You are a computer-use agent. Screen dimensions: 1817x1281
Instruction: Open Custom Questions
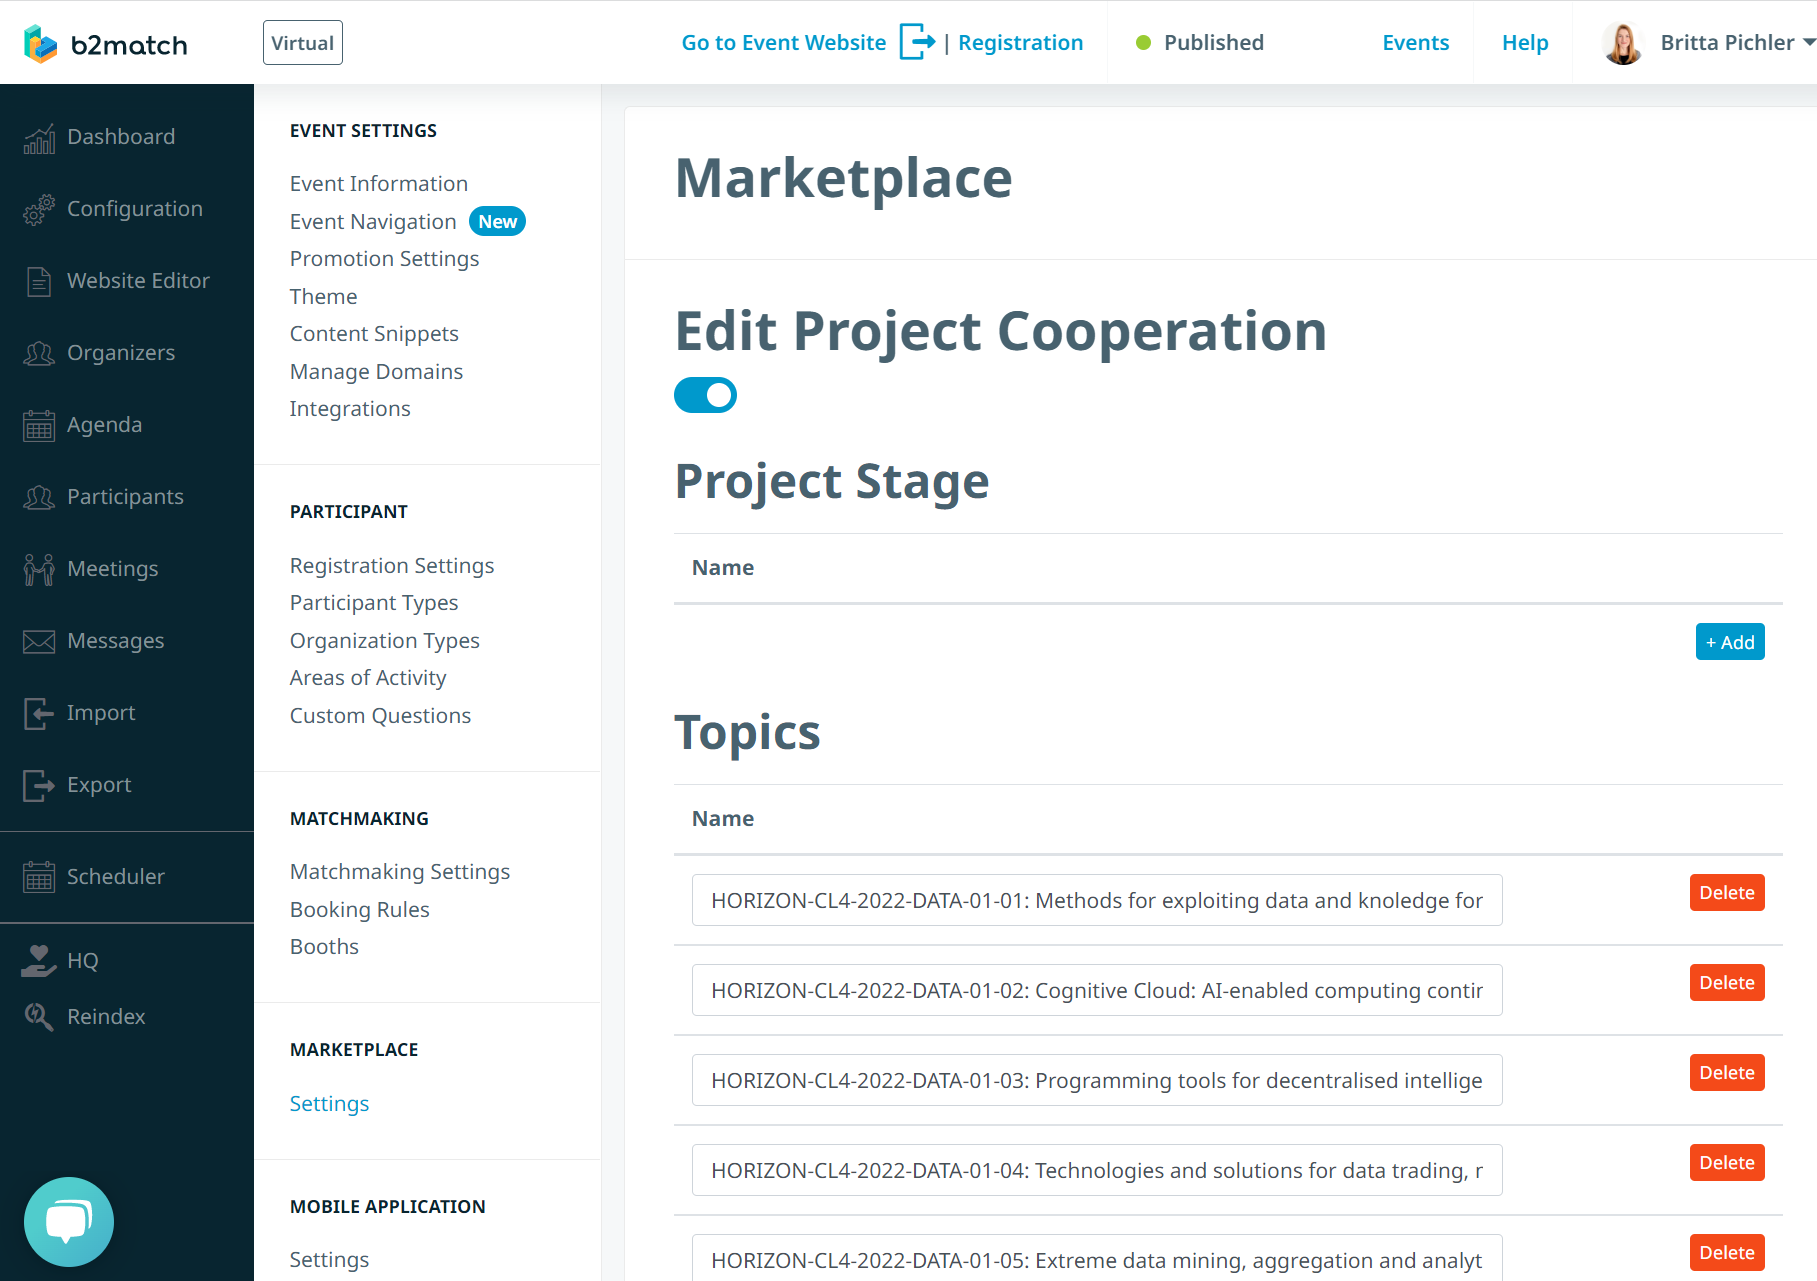tap(380, 716)
